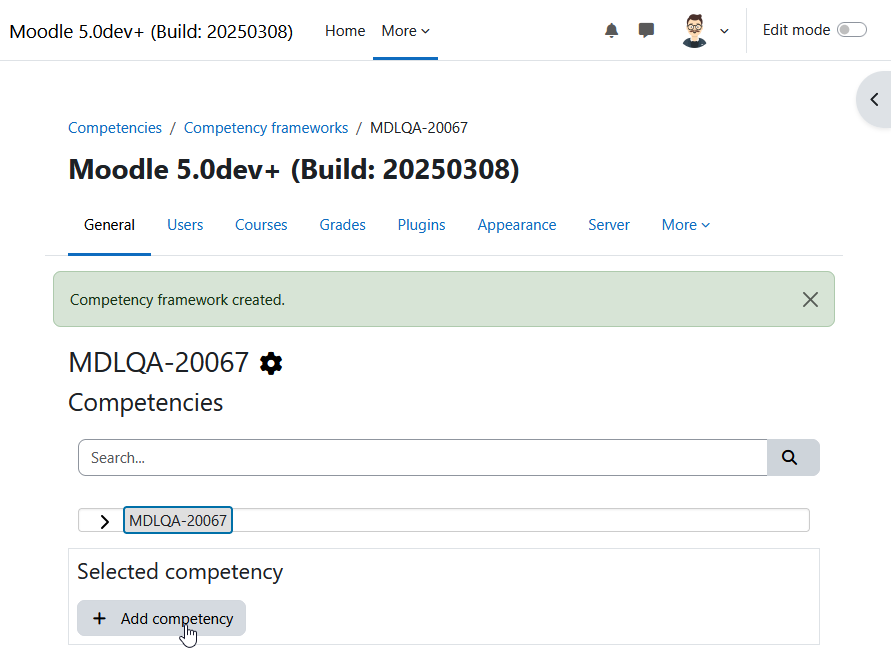Image resolution: width=891 pixels, height=667 pixels.
Task: Click the Selected competency heading
Action: [x=180, y=572]
